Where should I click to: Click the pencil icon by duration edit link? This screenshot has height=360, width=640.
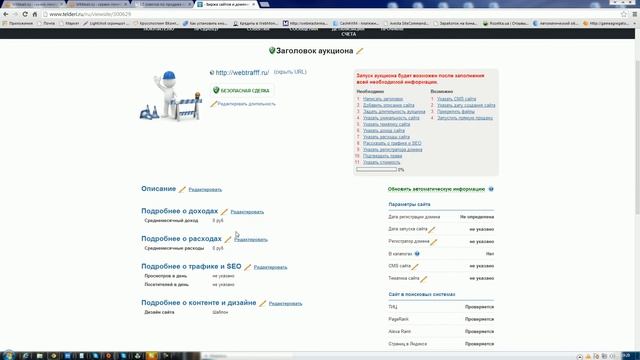(213, 104)
